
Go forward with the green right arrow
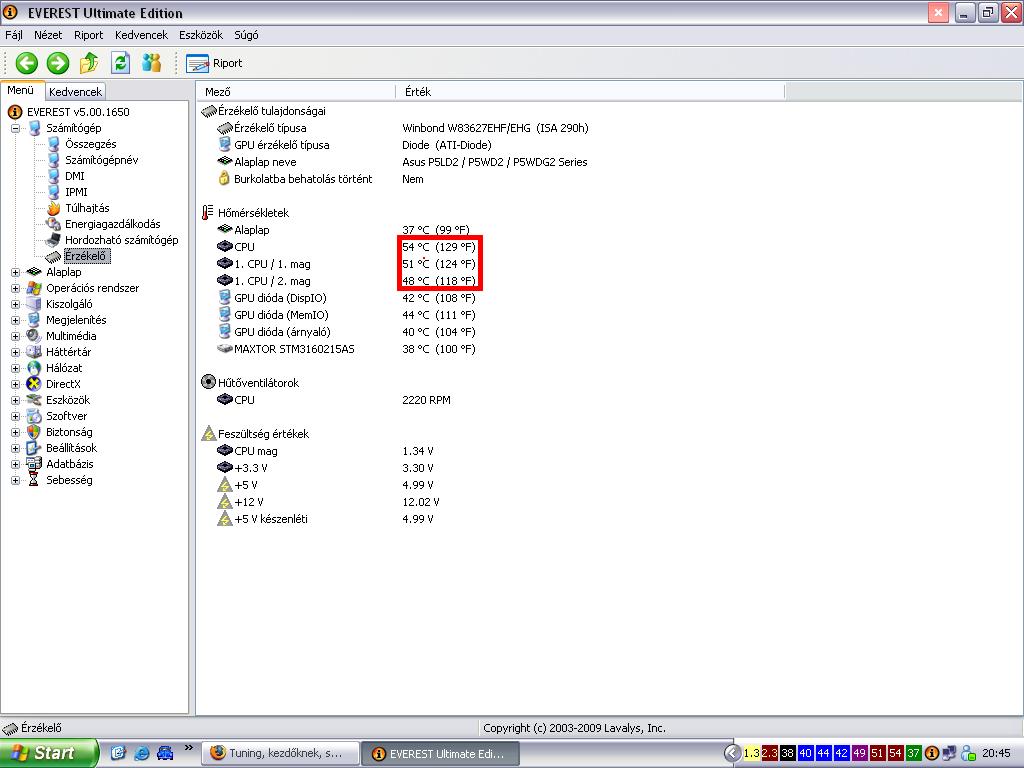(x=57, y=63)
